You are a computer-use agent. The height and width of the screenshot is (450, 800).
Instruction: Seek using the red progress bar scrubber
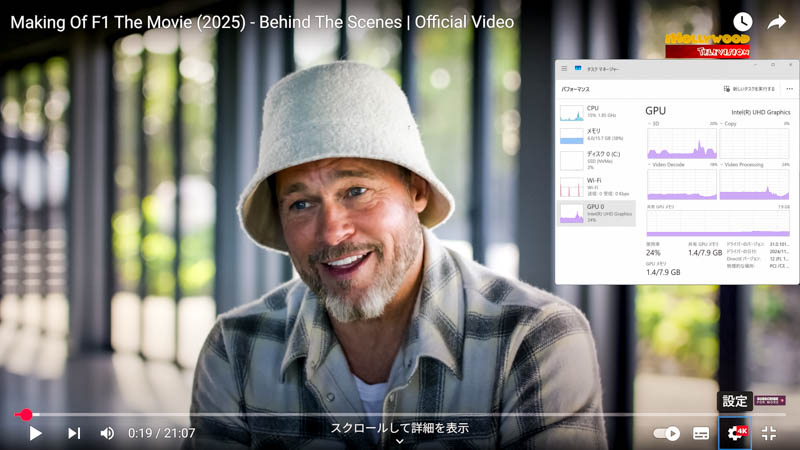(x=25, y=415)
